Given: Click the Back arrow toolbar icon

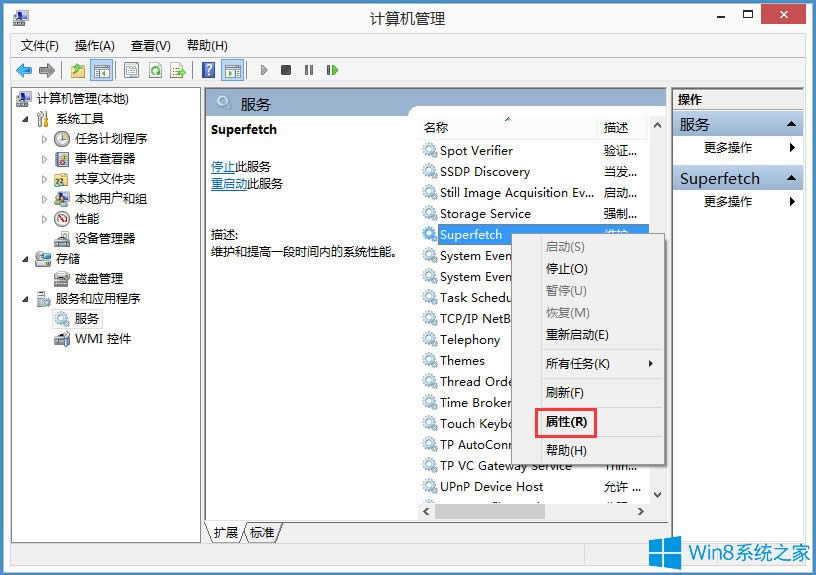Looking at the screenshot, I should (x=24, y=70).
